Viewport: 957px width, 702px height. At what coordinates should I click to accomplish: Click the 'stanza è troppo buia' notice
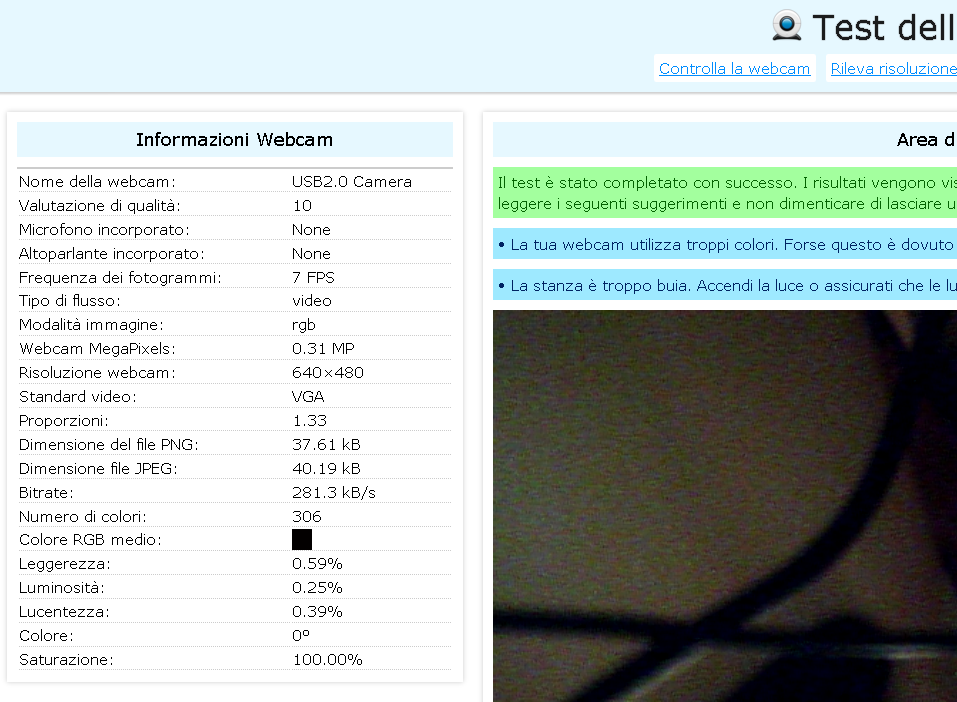pyautogui.click(x=725, y=286)
